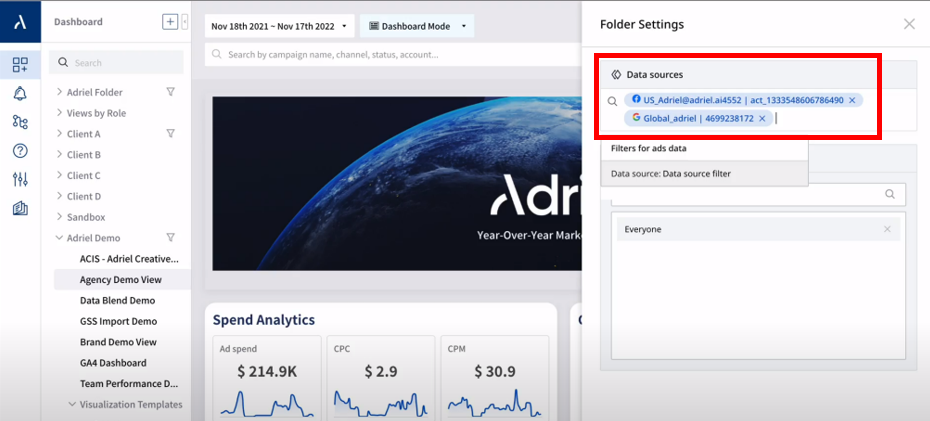Open GA4 Dashboard
This screenshot has width=930, height=421.
113,362
